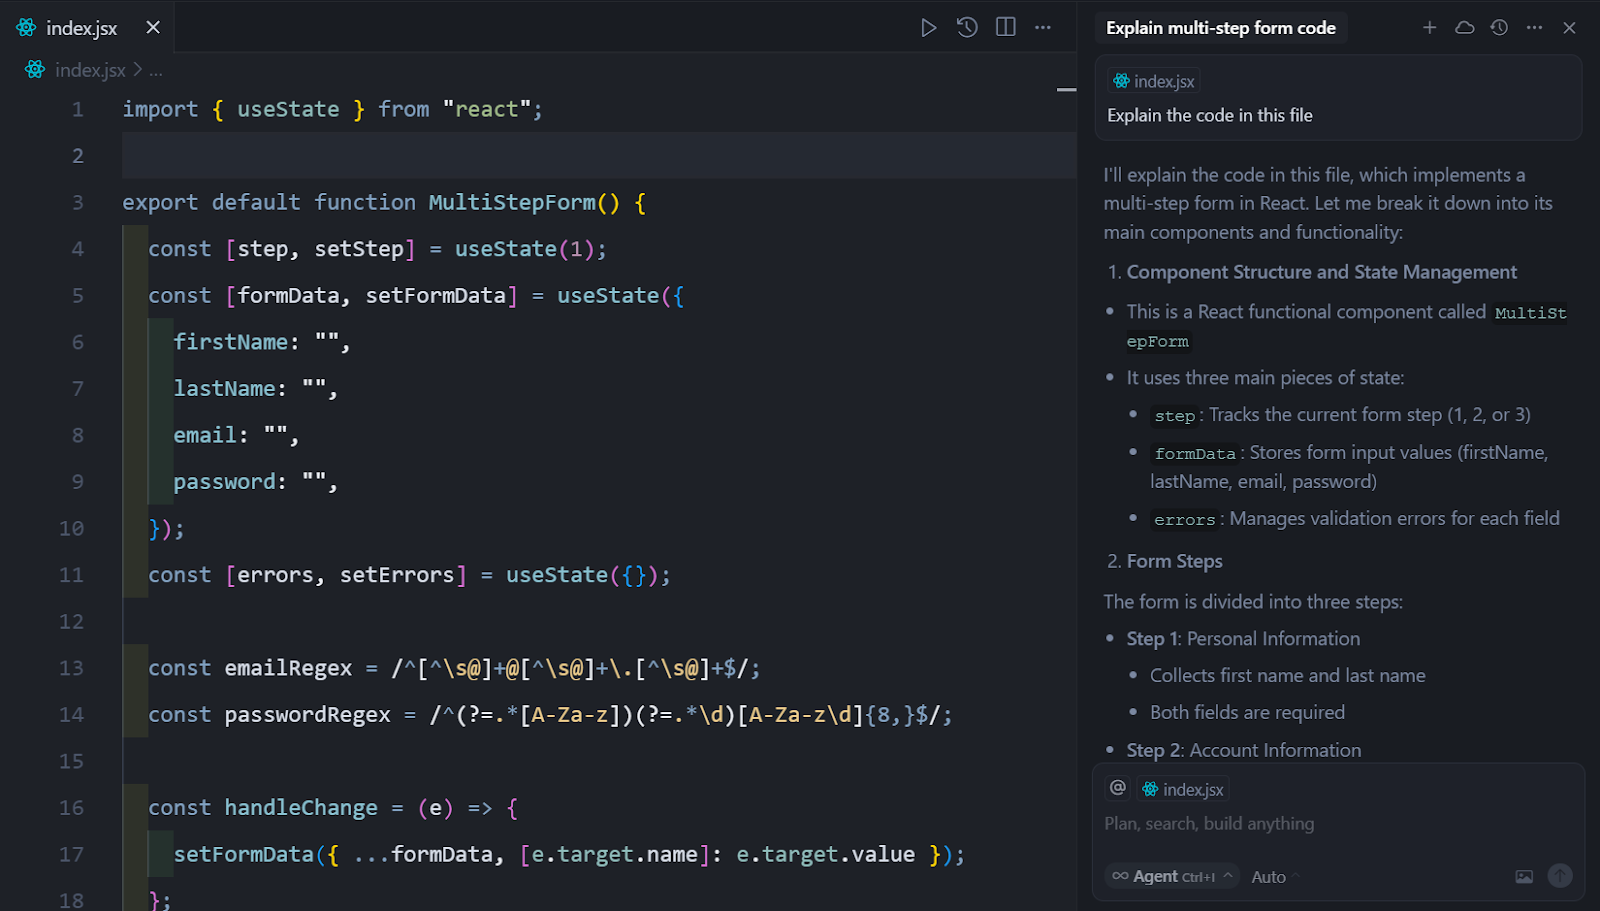Click the React icon on the index.jsx tab

(25, 27)
